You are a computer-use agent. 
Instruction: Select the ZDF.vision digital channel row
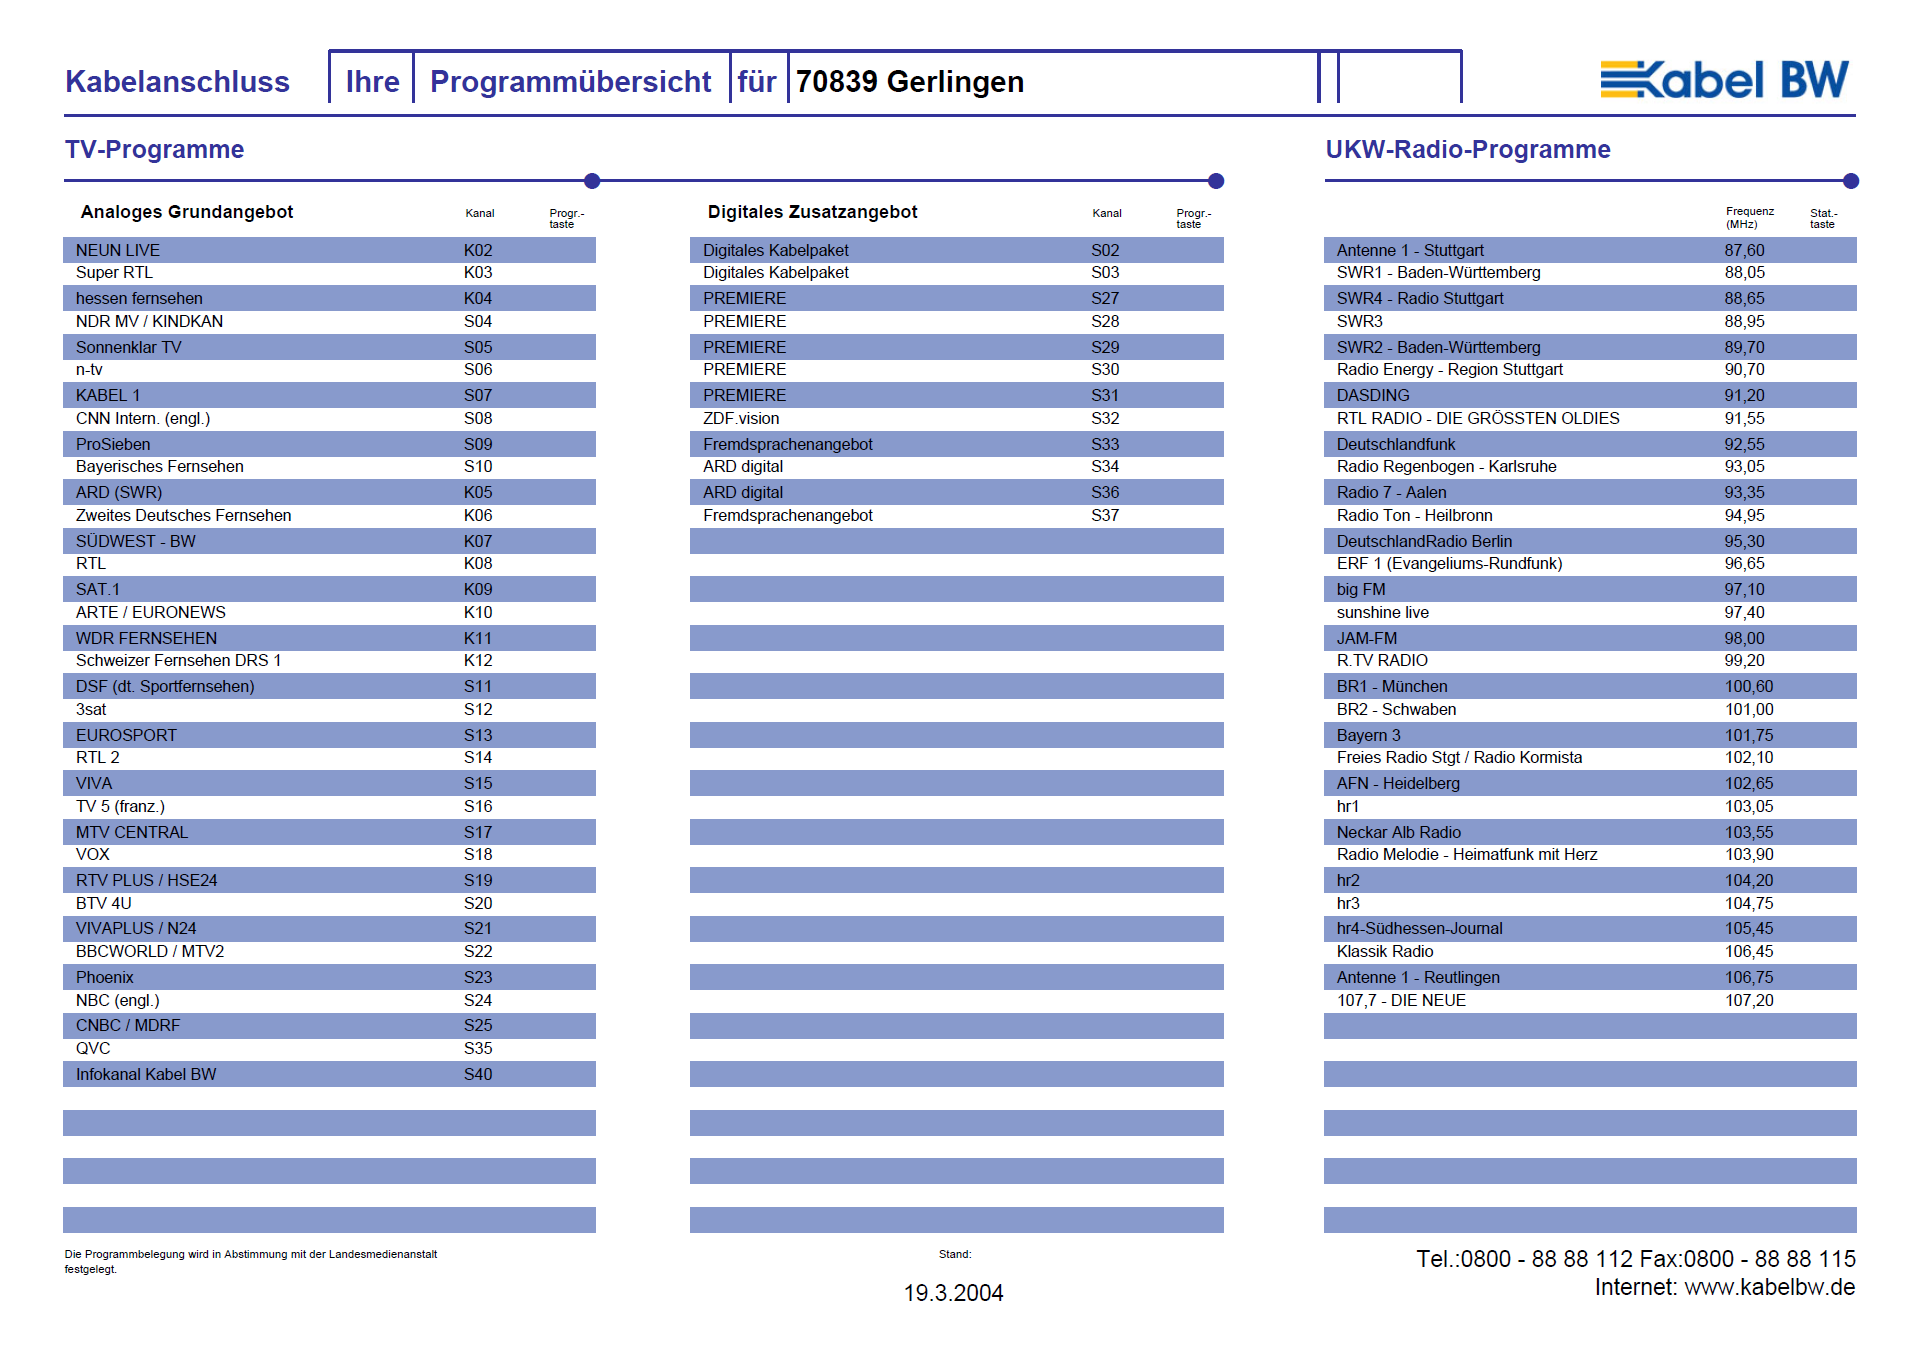956,418
